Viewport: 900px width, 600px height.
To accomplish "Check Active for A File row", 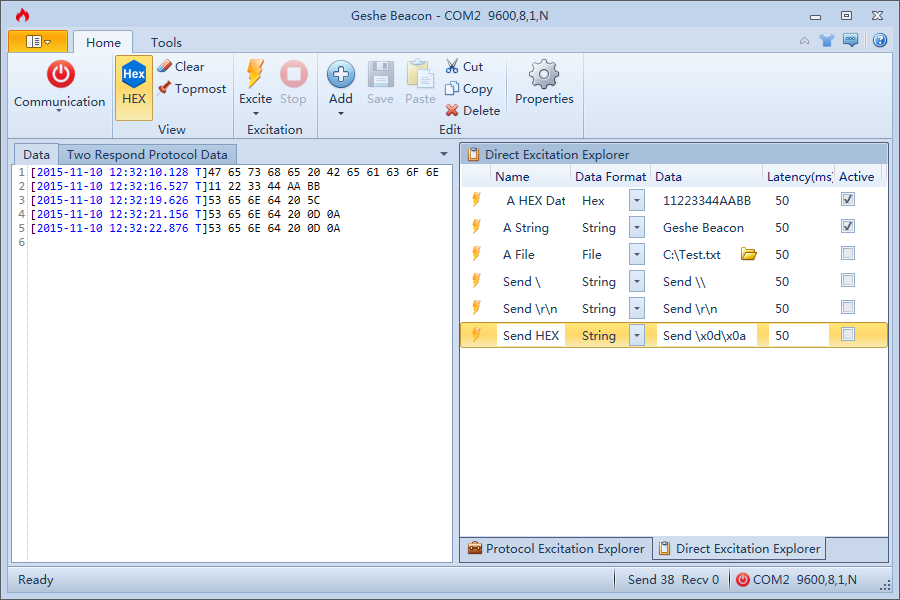I will point(848,253).
